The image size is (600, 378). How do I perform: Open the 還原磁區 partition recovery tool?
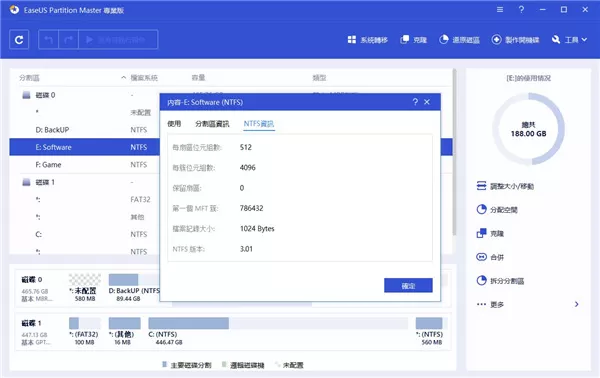(x=460, y=40)
